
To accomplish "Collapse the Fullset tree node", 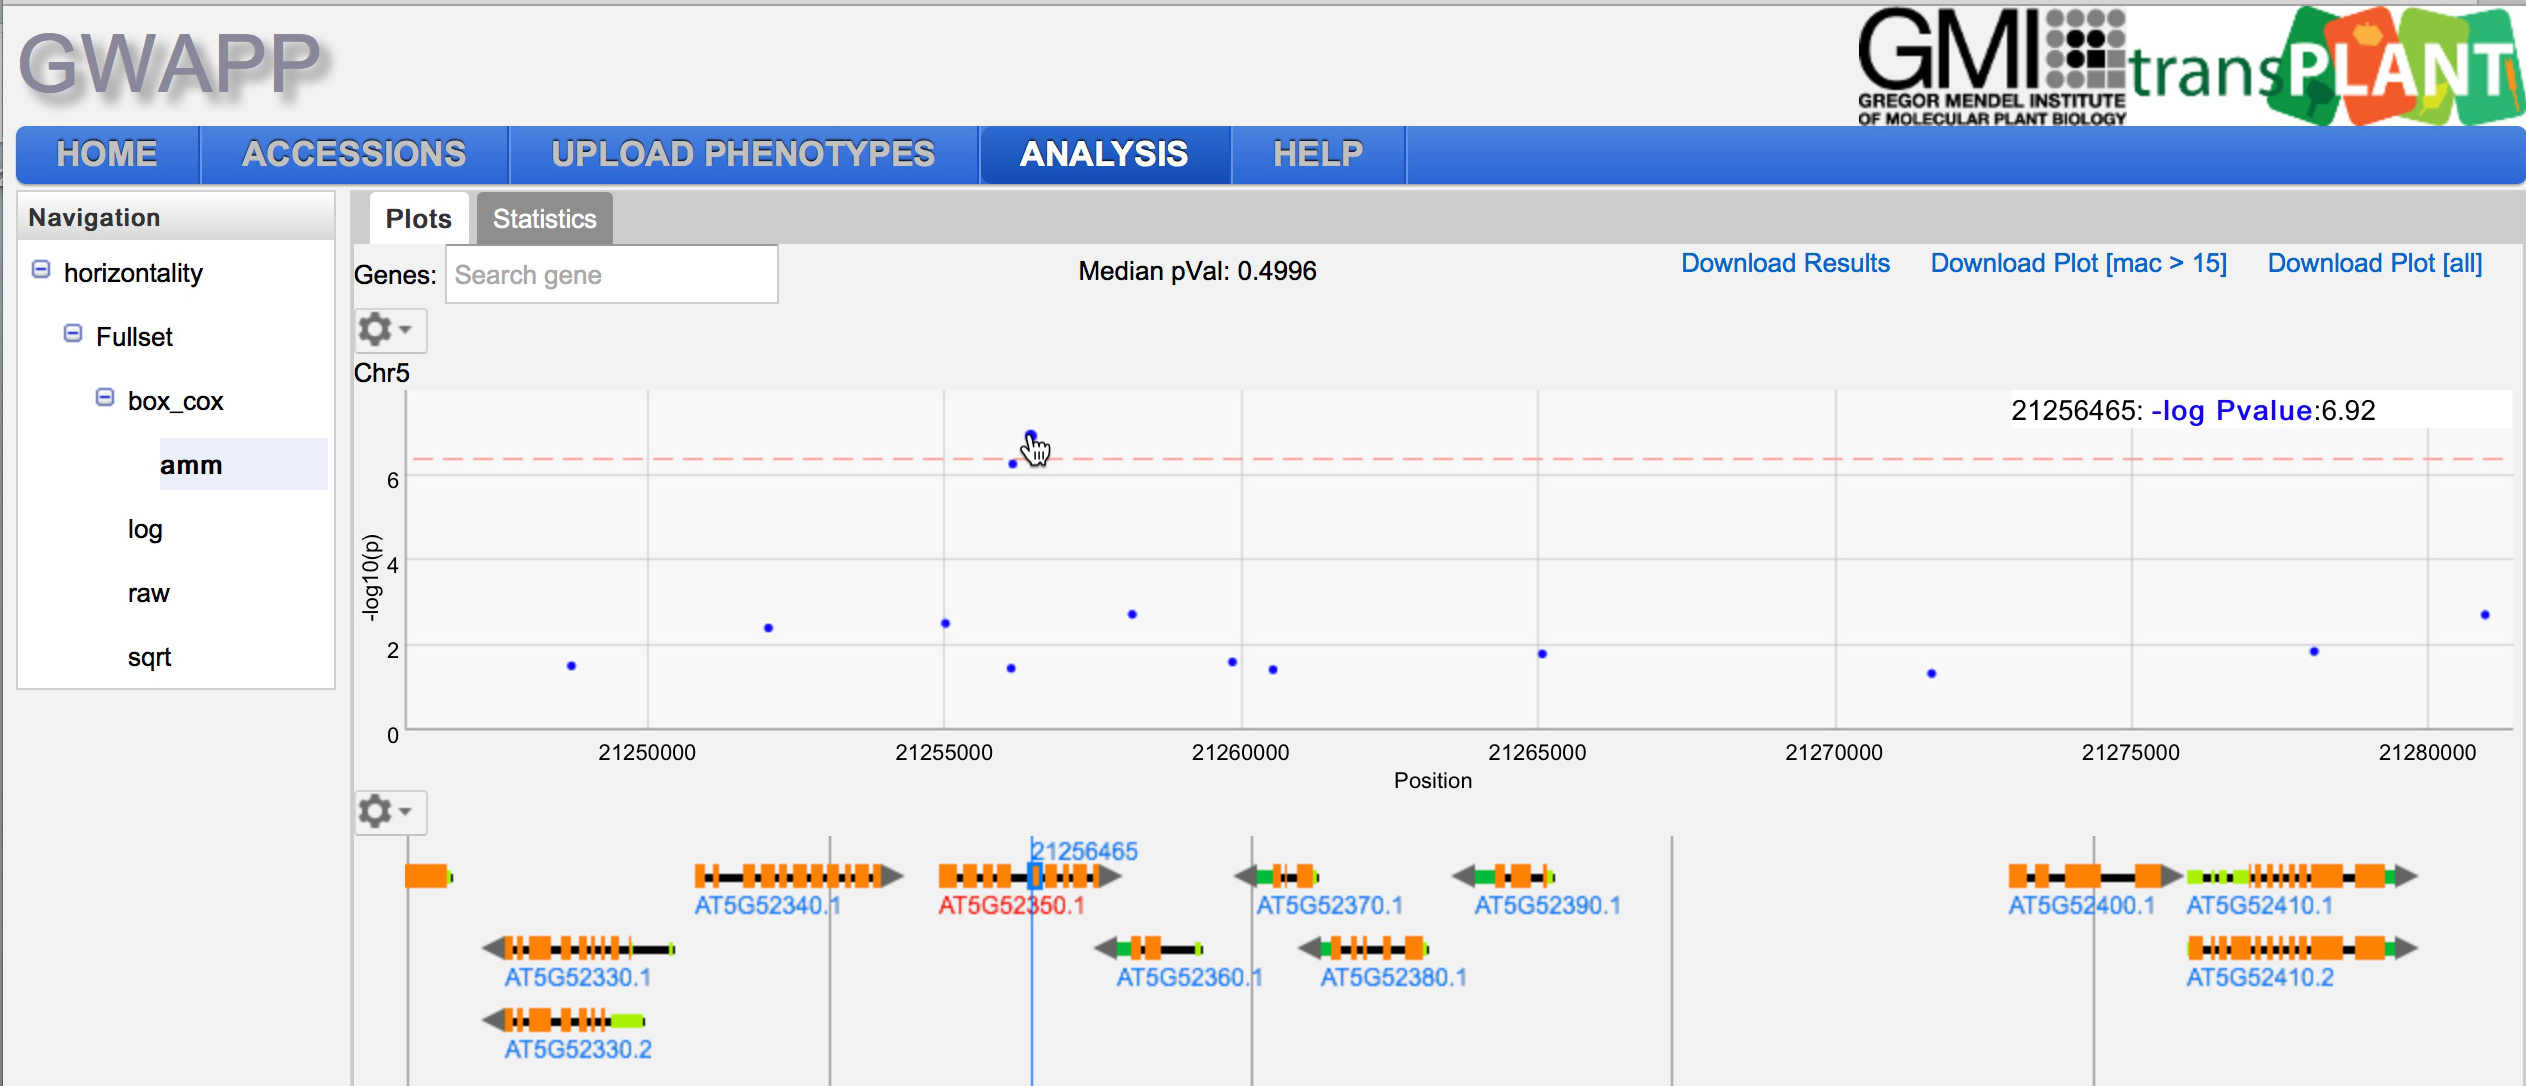I will (73, 334).
